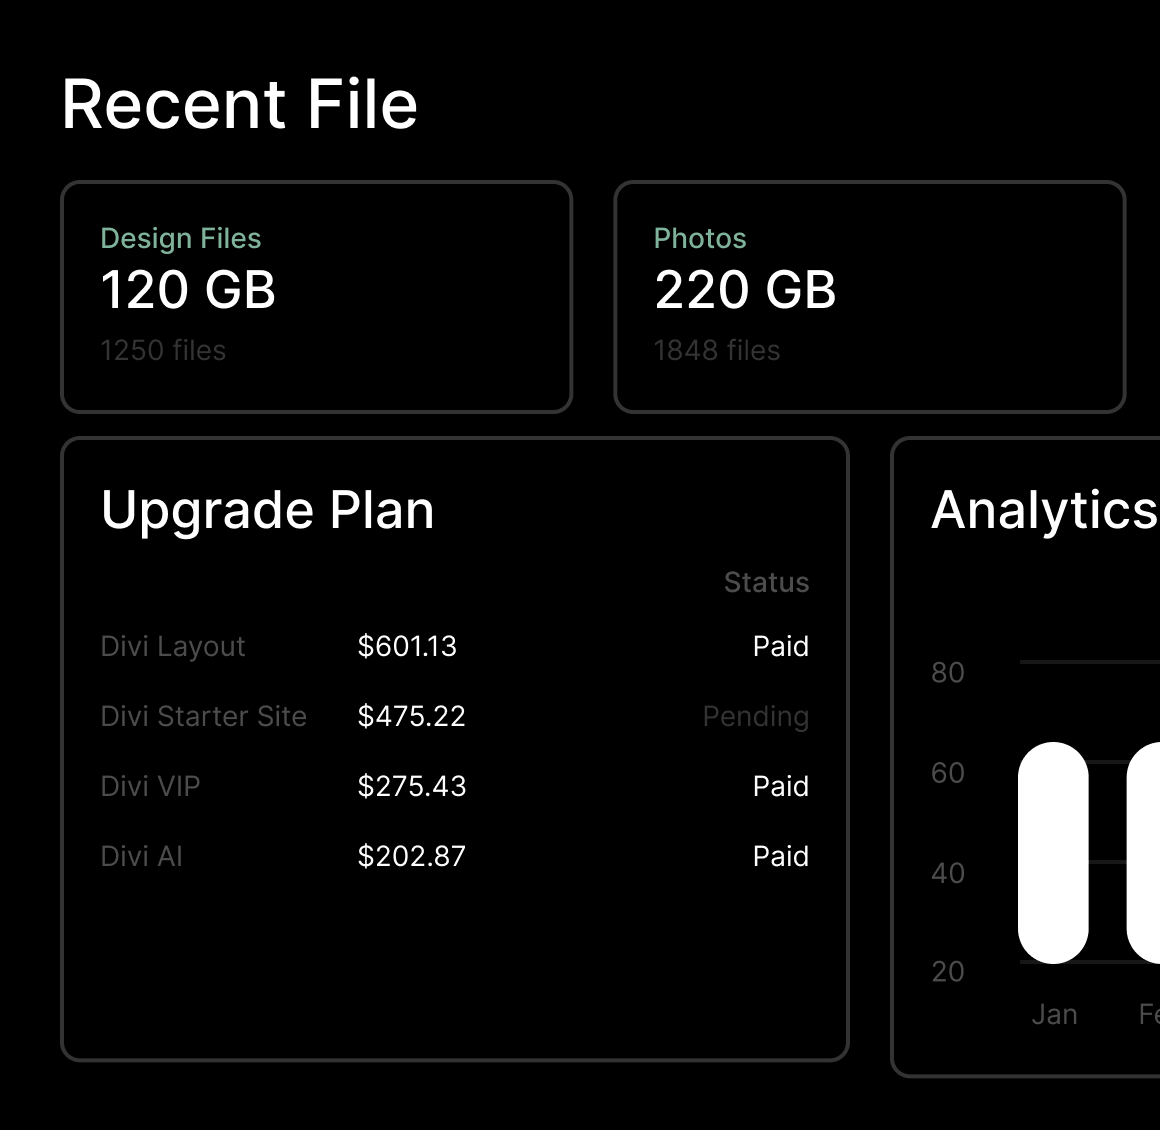Open the Photos storage card
Viewport: 1160px width, 1130px height.
click(869, 296)
